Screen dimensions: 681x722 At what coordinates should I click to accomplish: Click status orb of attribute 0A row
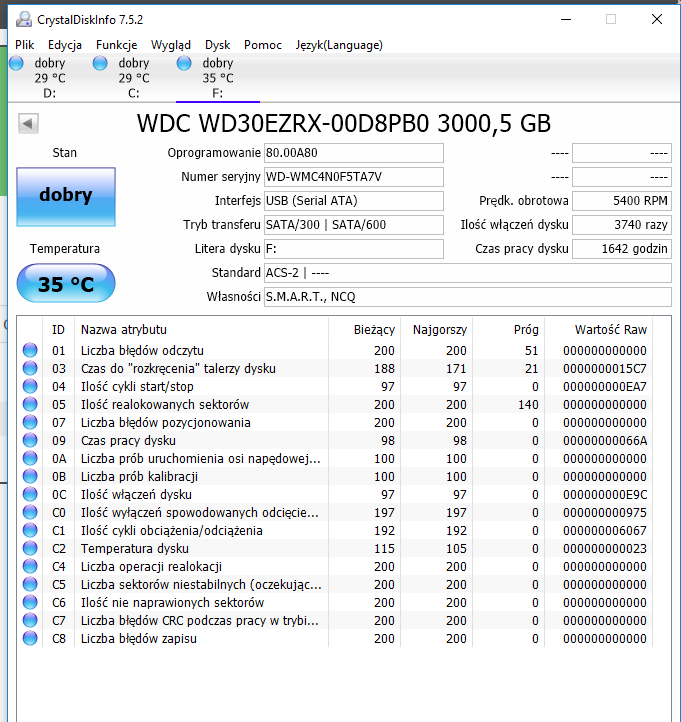(30, 458)
